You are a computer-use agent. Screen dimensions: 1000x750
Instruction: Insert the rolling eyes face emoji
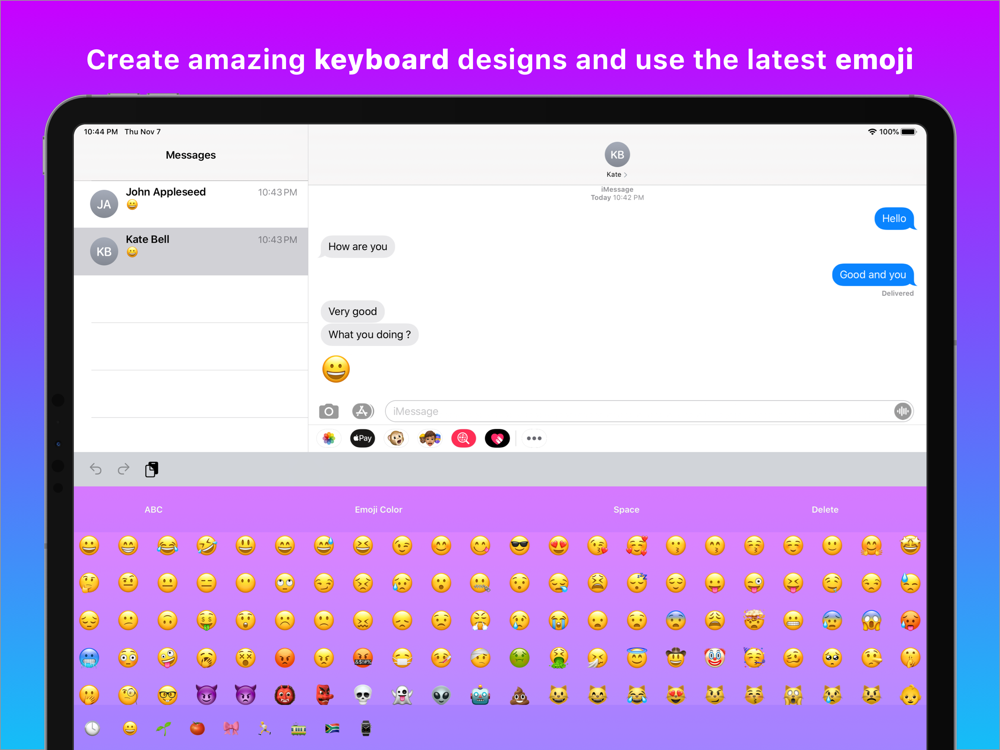pyautogui.click(x=284, y=583)
